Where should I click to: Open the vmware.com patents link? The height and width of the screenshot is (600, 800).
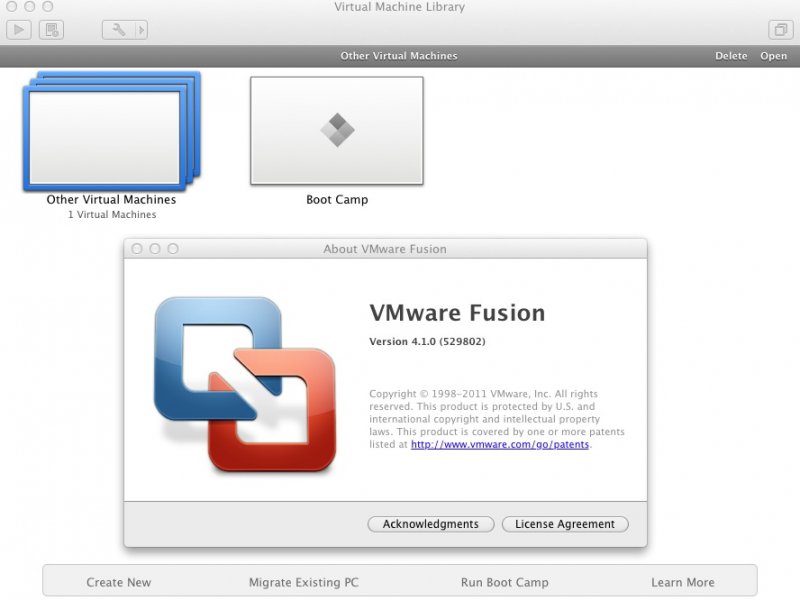pos(500,444)
